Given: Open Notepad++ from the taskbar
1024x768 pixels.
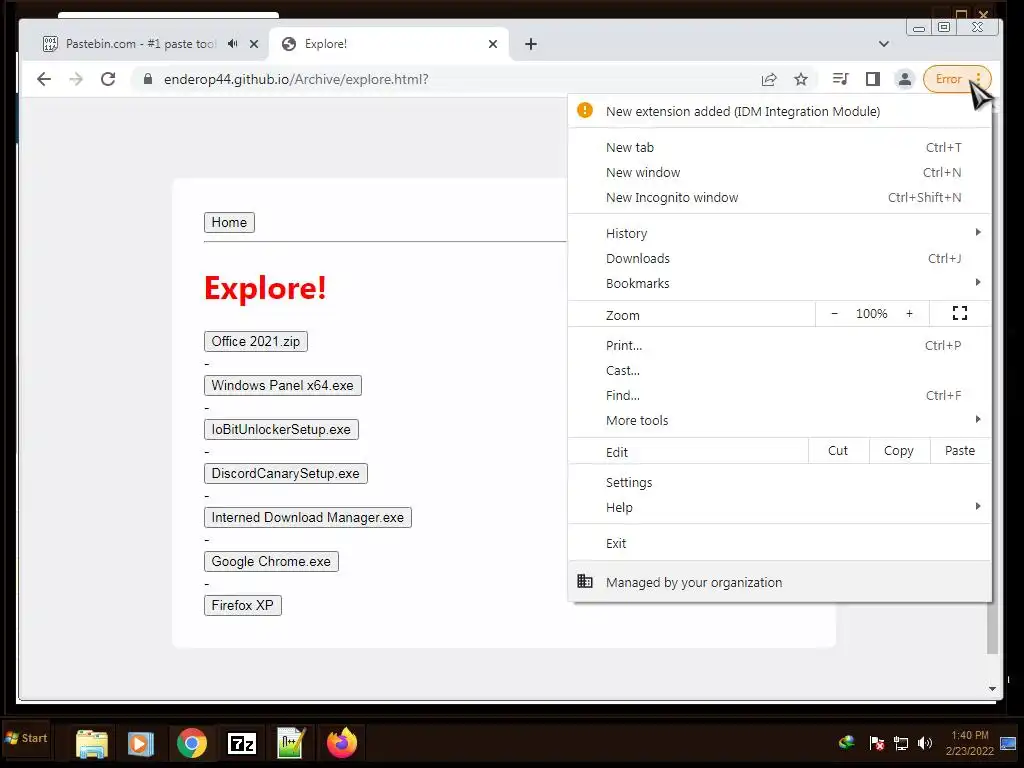Looking at the screenshot, I should (x=291, y=743).
